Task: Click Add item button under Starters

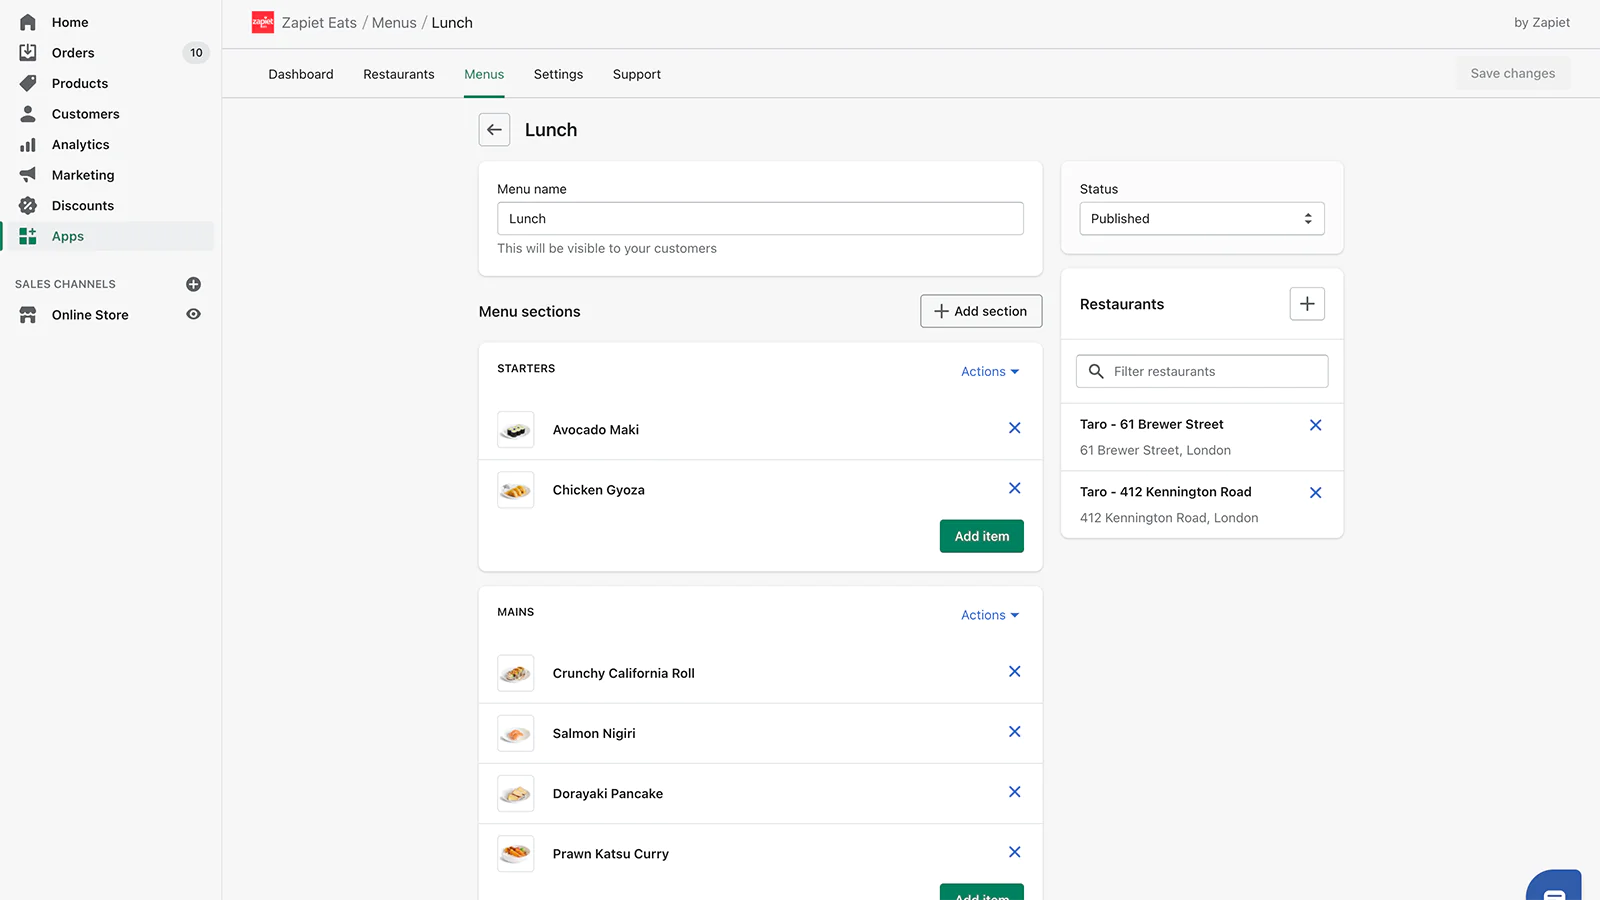Action: pos(981,536)
